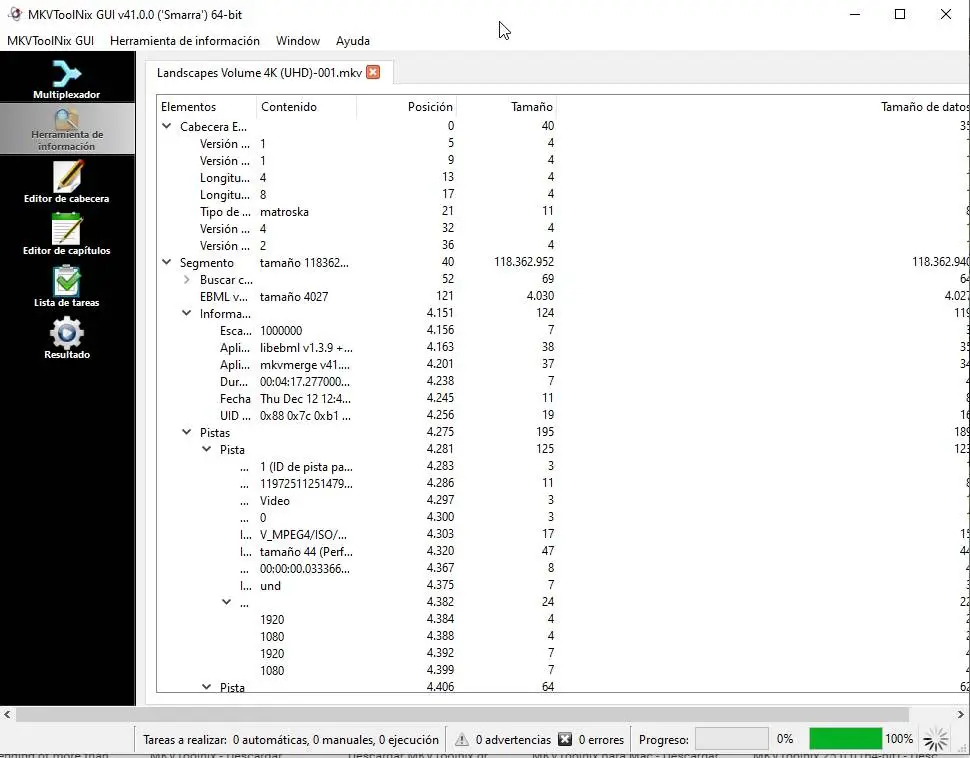Screen dimensions: 970x758
Task: Open the MKVToolNix GUI menu
Action: tap(51, 41)
